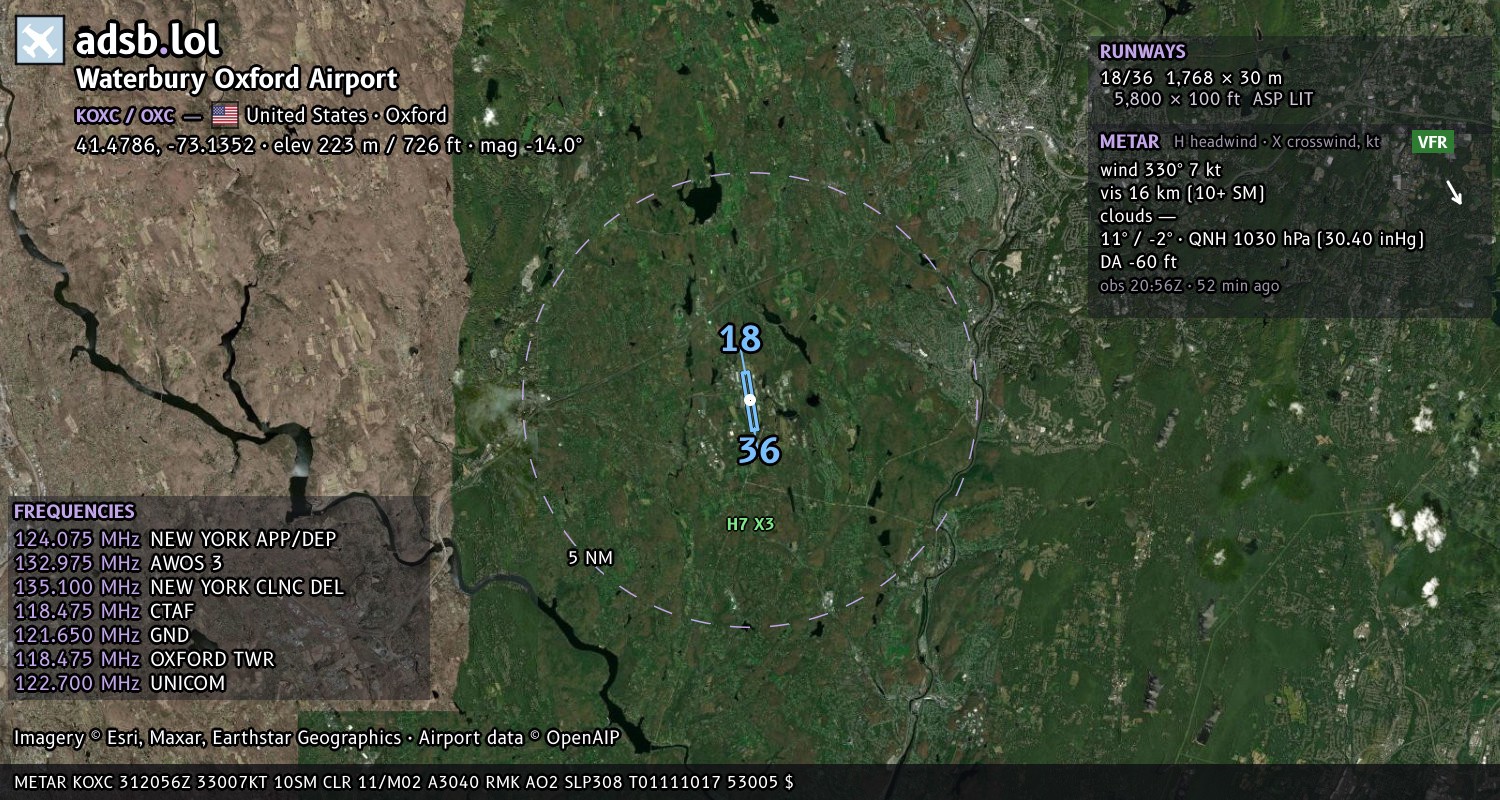Click the green "H7 X3" wind component label
This screenshot has height=800, width=1500.
(x=750, y=523)
